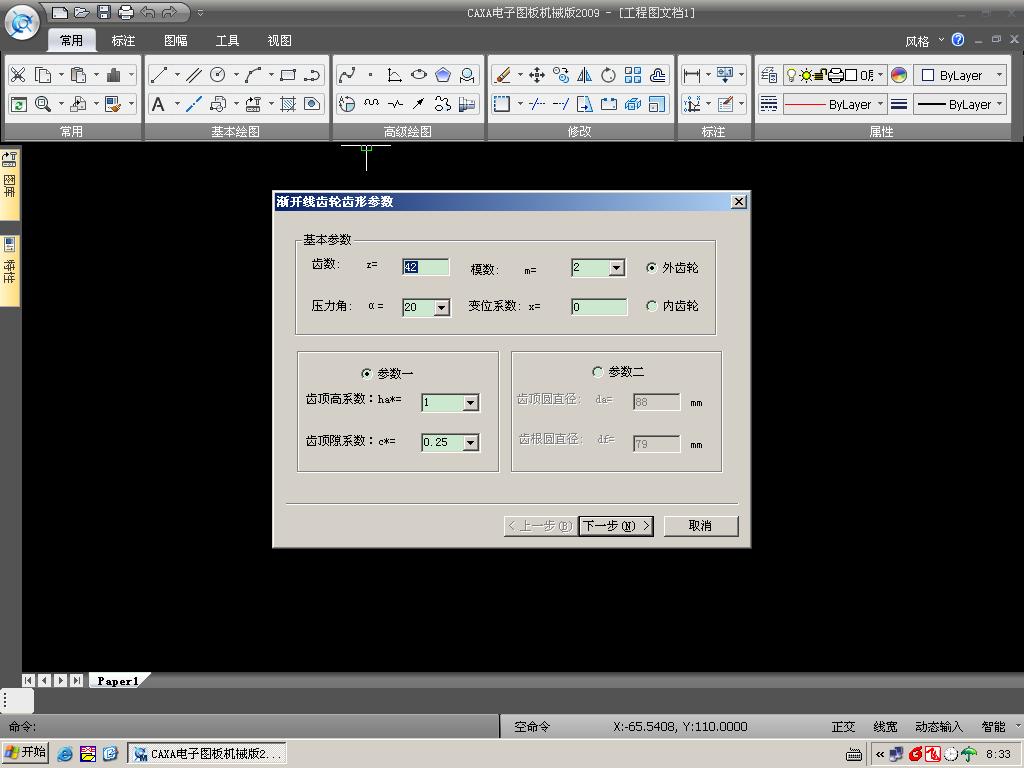The height and width of the screenshot is (768, 1024).
Task: Click the Paste clipboard icon
Action: coord(78,75)
